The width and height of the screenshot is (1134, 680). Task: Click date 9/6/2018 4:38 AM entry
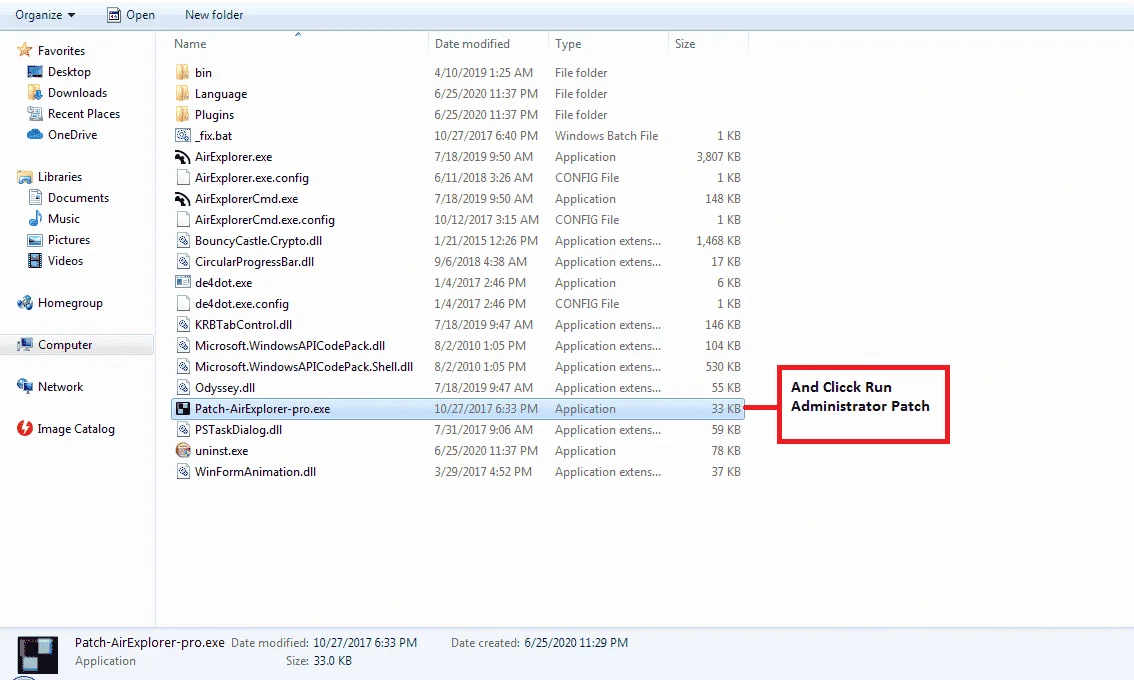(480, 261)
